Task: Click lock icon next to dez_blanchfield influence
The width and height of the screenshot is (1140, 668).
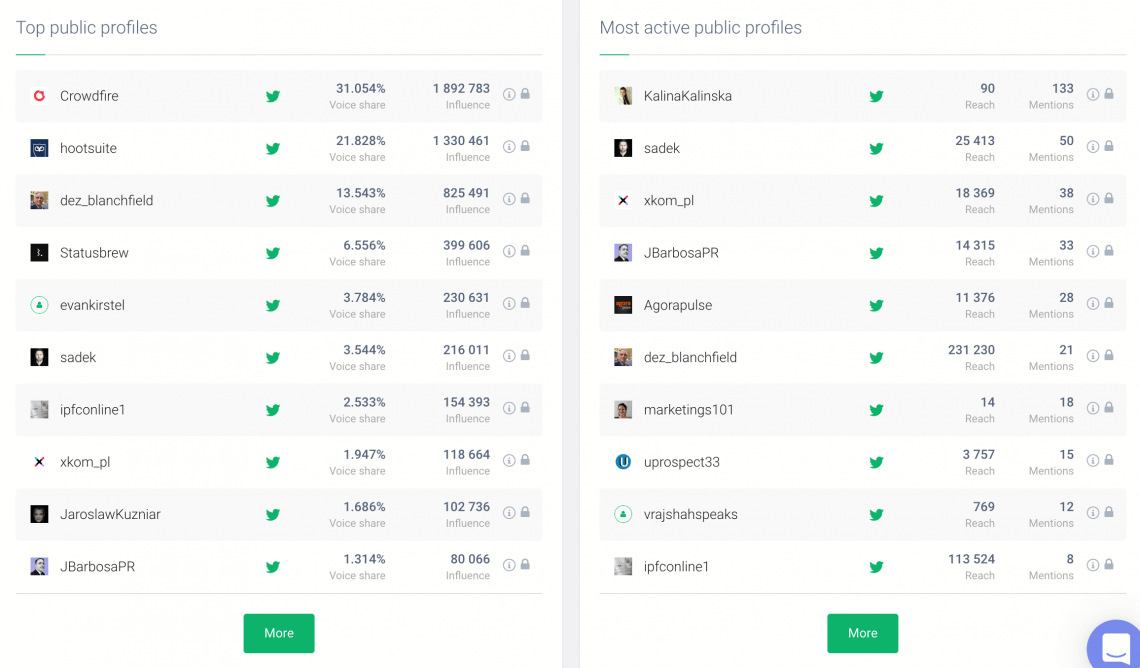Action: (525, 198)
